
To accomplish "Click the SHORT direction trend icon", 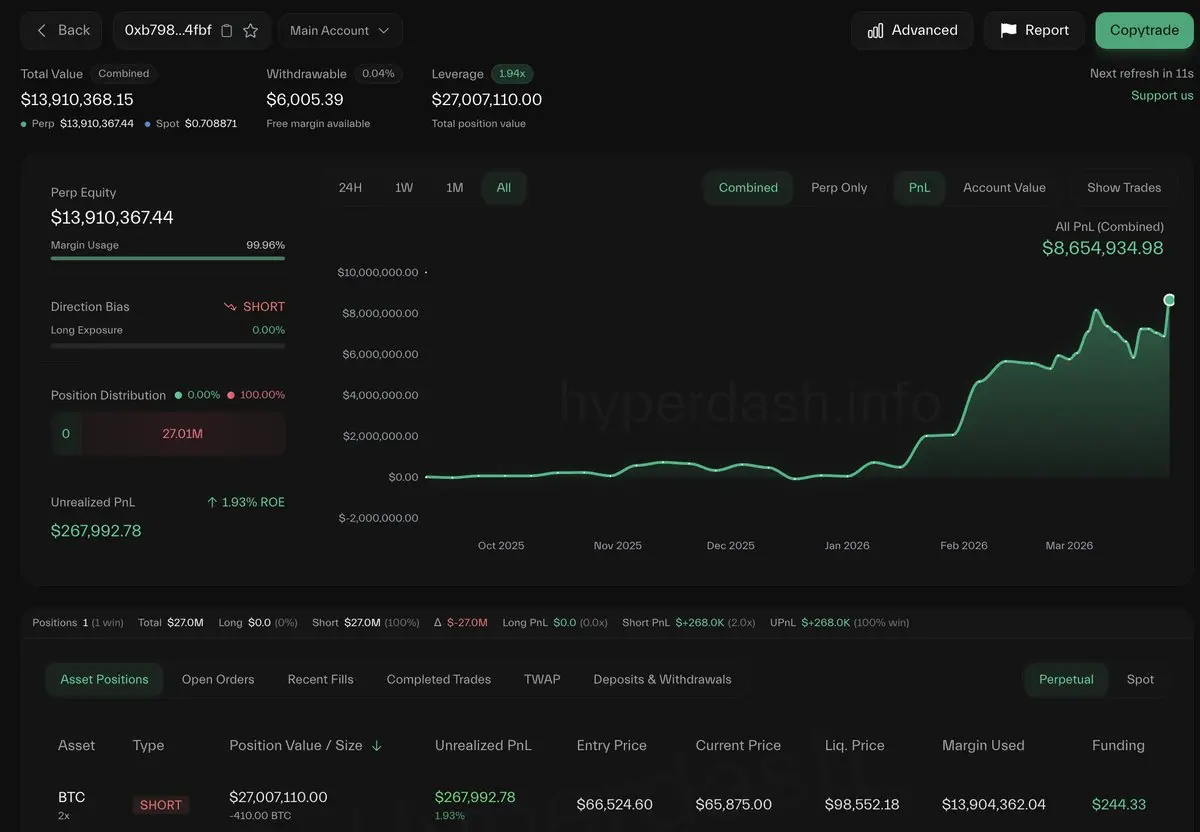I will point(230,307).
